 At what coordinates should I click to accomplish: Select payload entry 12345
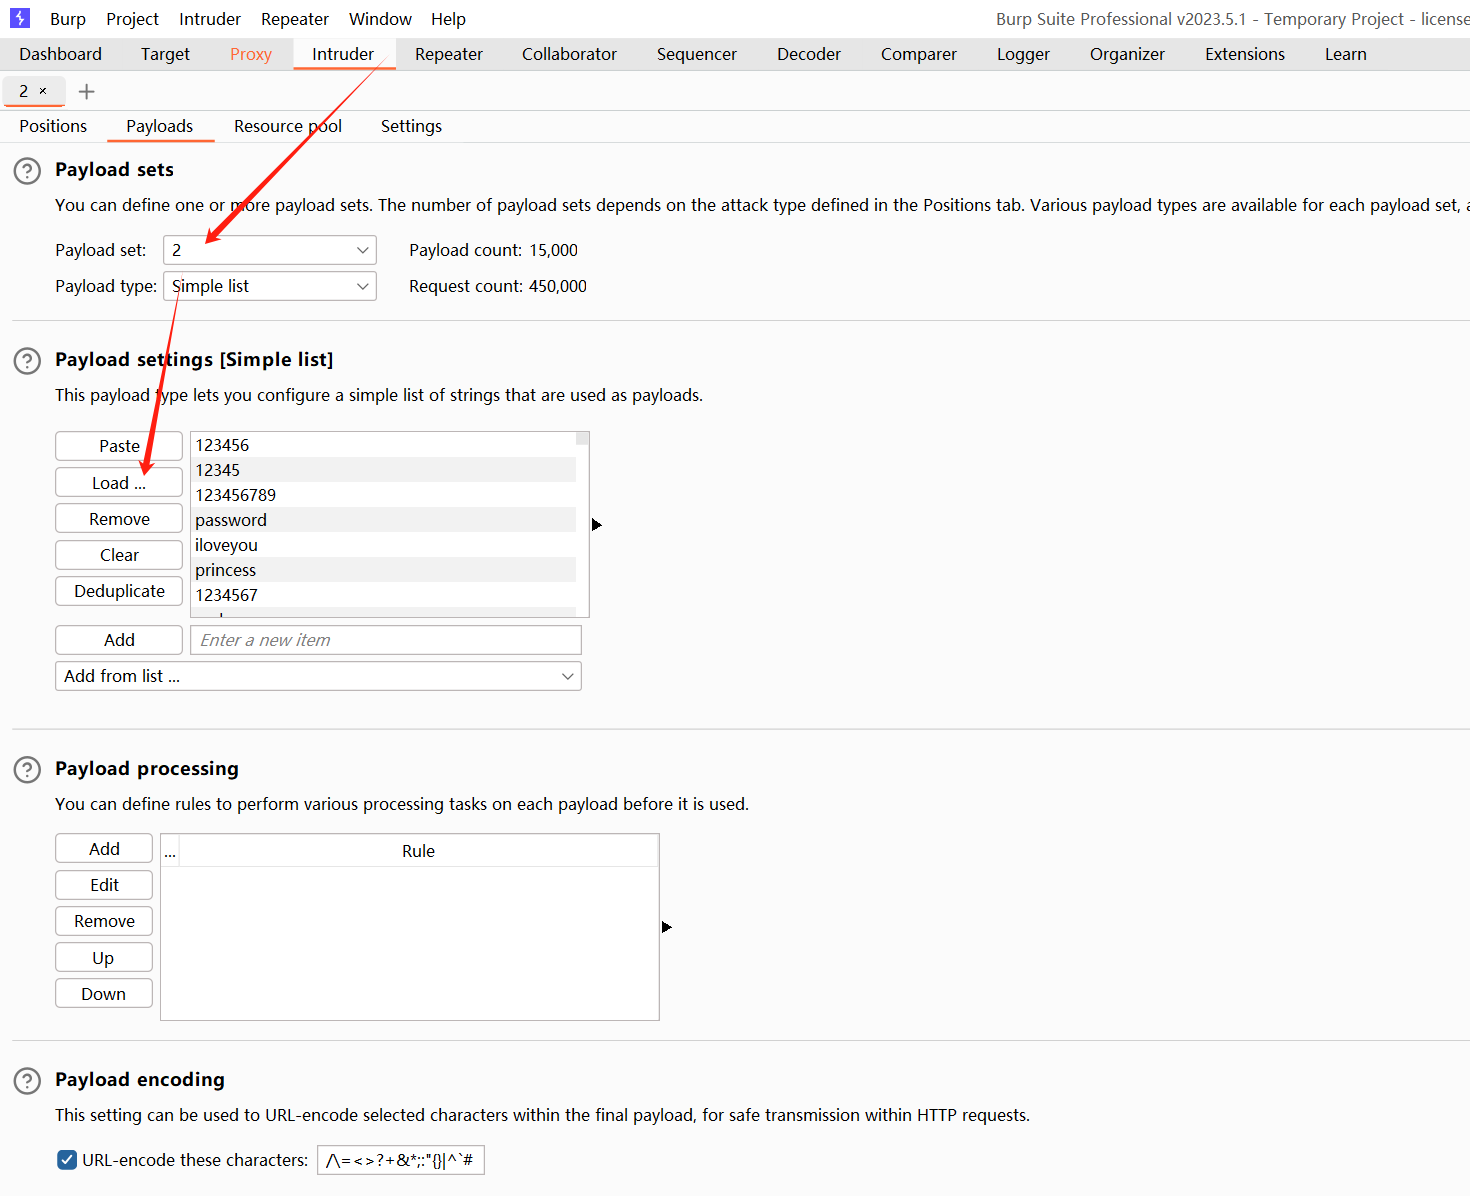click(384, 470)
